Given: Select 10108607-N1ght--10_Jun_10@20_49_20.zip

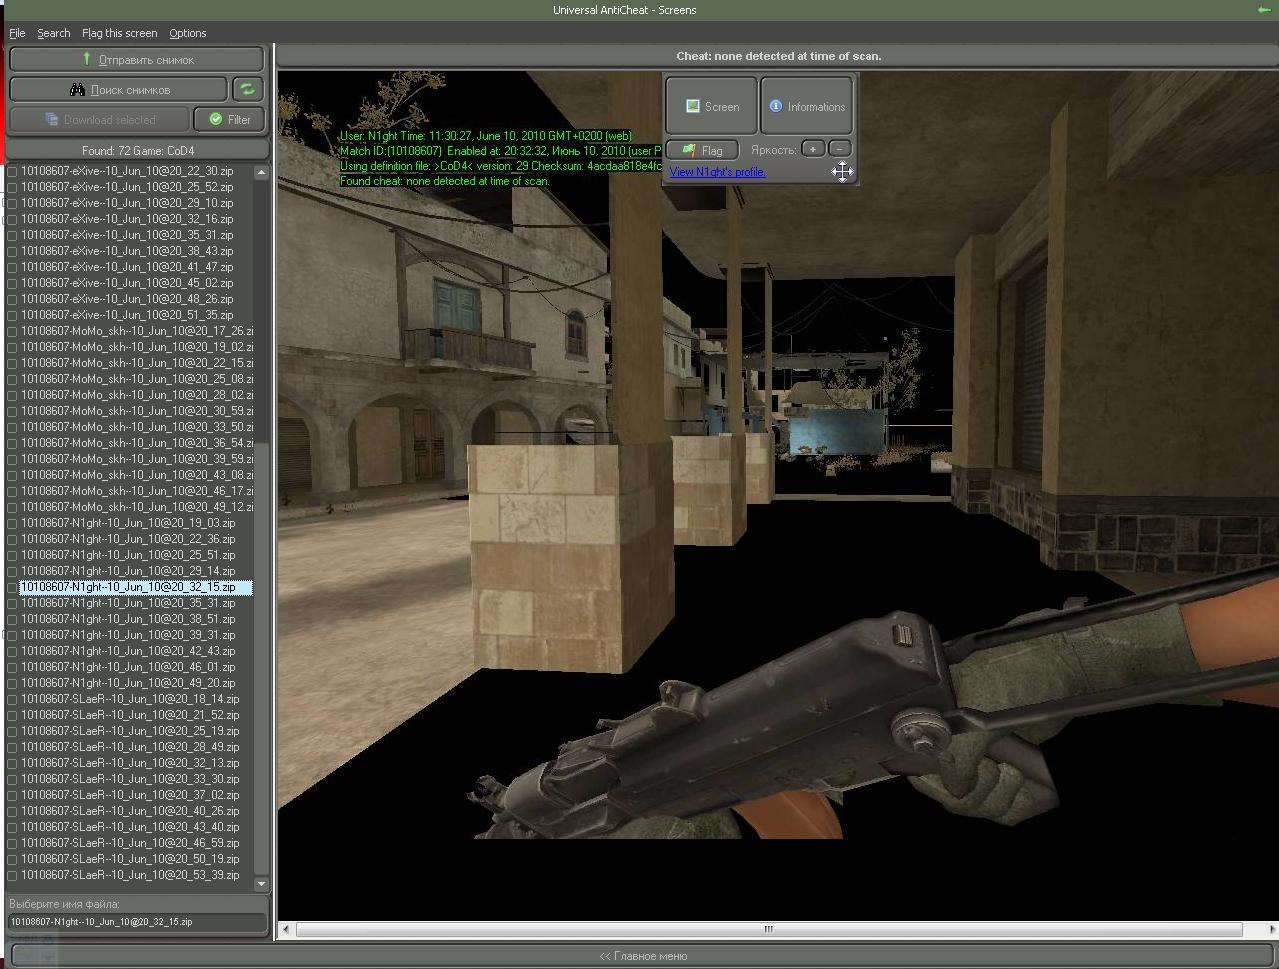Looking at the screenshot, I should tap(128, 683).
